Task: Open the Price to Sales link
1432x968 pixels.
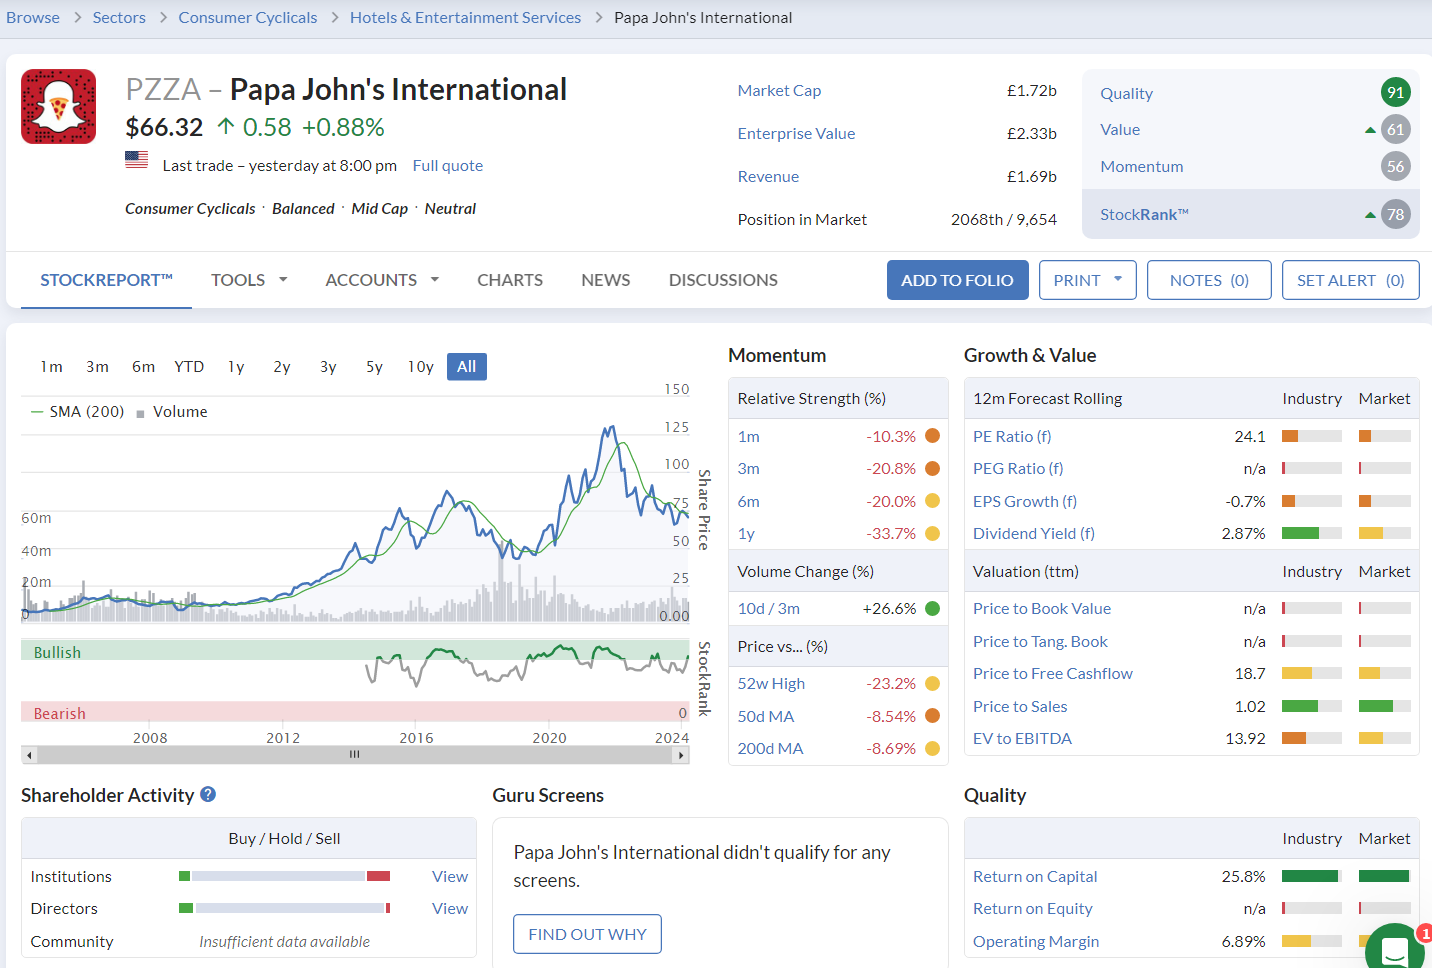Action: coord(1020,706)
